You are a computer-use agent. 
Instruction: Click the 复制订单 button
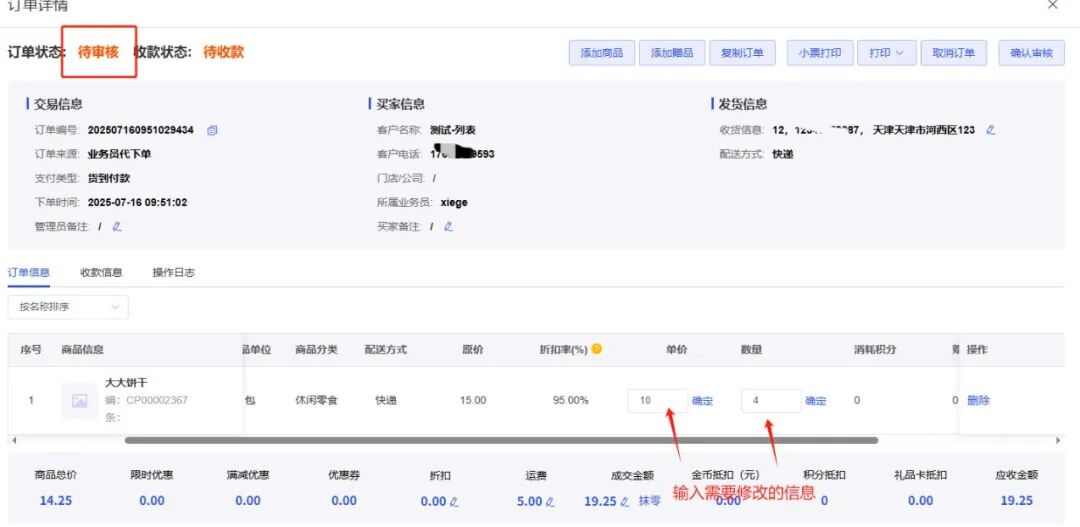(742, 53)
